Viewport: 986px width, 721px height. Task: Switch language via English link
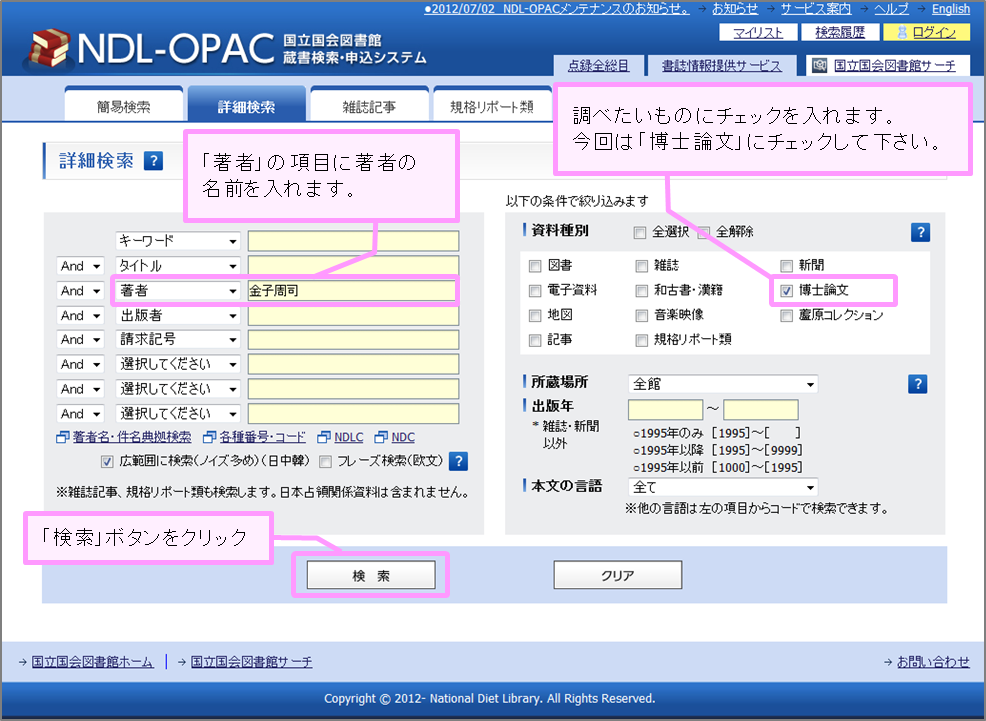pyautogui.click(x=951, y=9)
